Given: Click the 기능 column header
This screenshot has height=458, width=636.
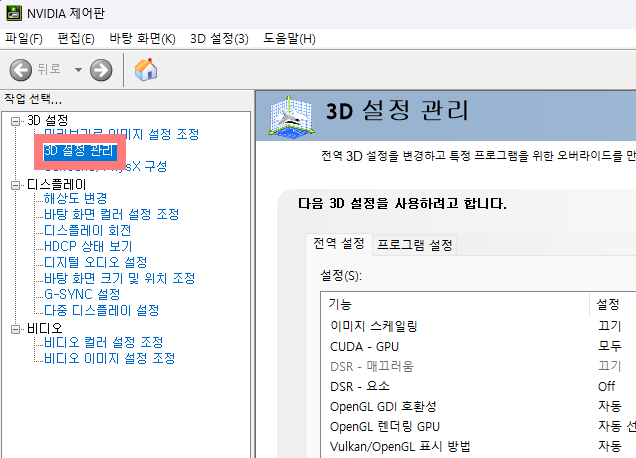Looking at the screenshot, I should tap(455, 304).
